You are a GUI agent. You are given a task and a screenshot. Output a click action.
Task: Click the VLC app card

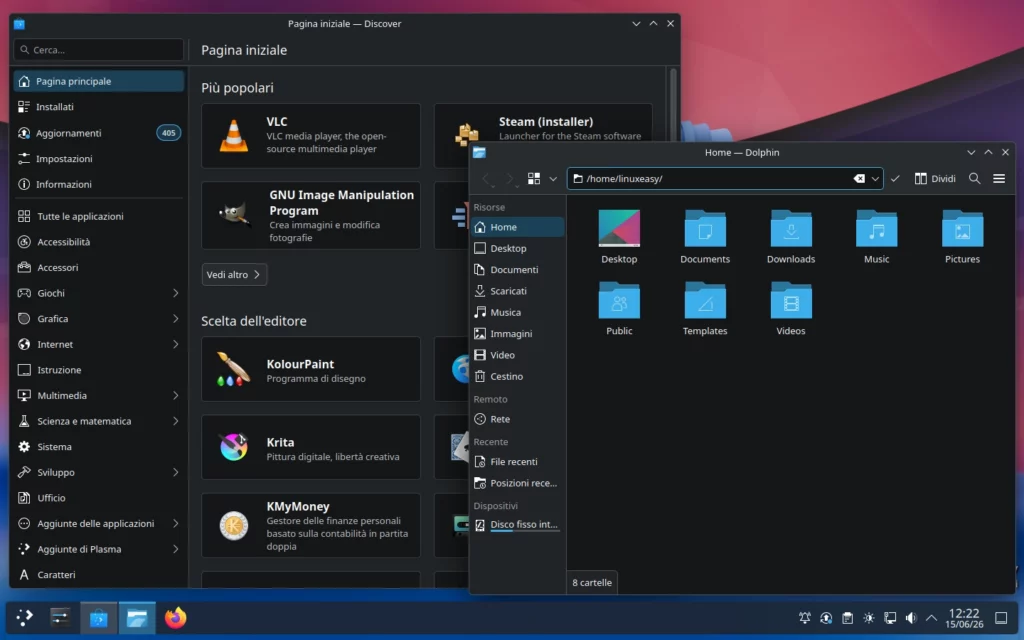coord(311,136)
